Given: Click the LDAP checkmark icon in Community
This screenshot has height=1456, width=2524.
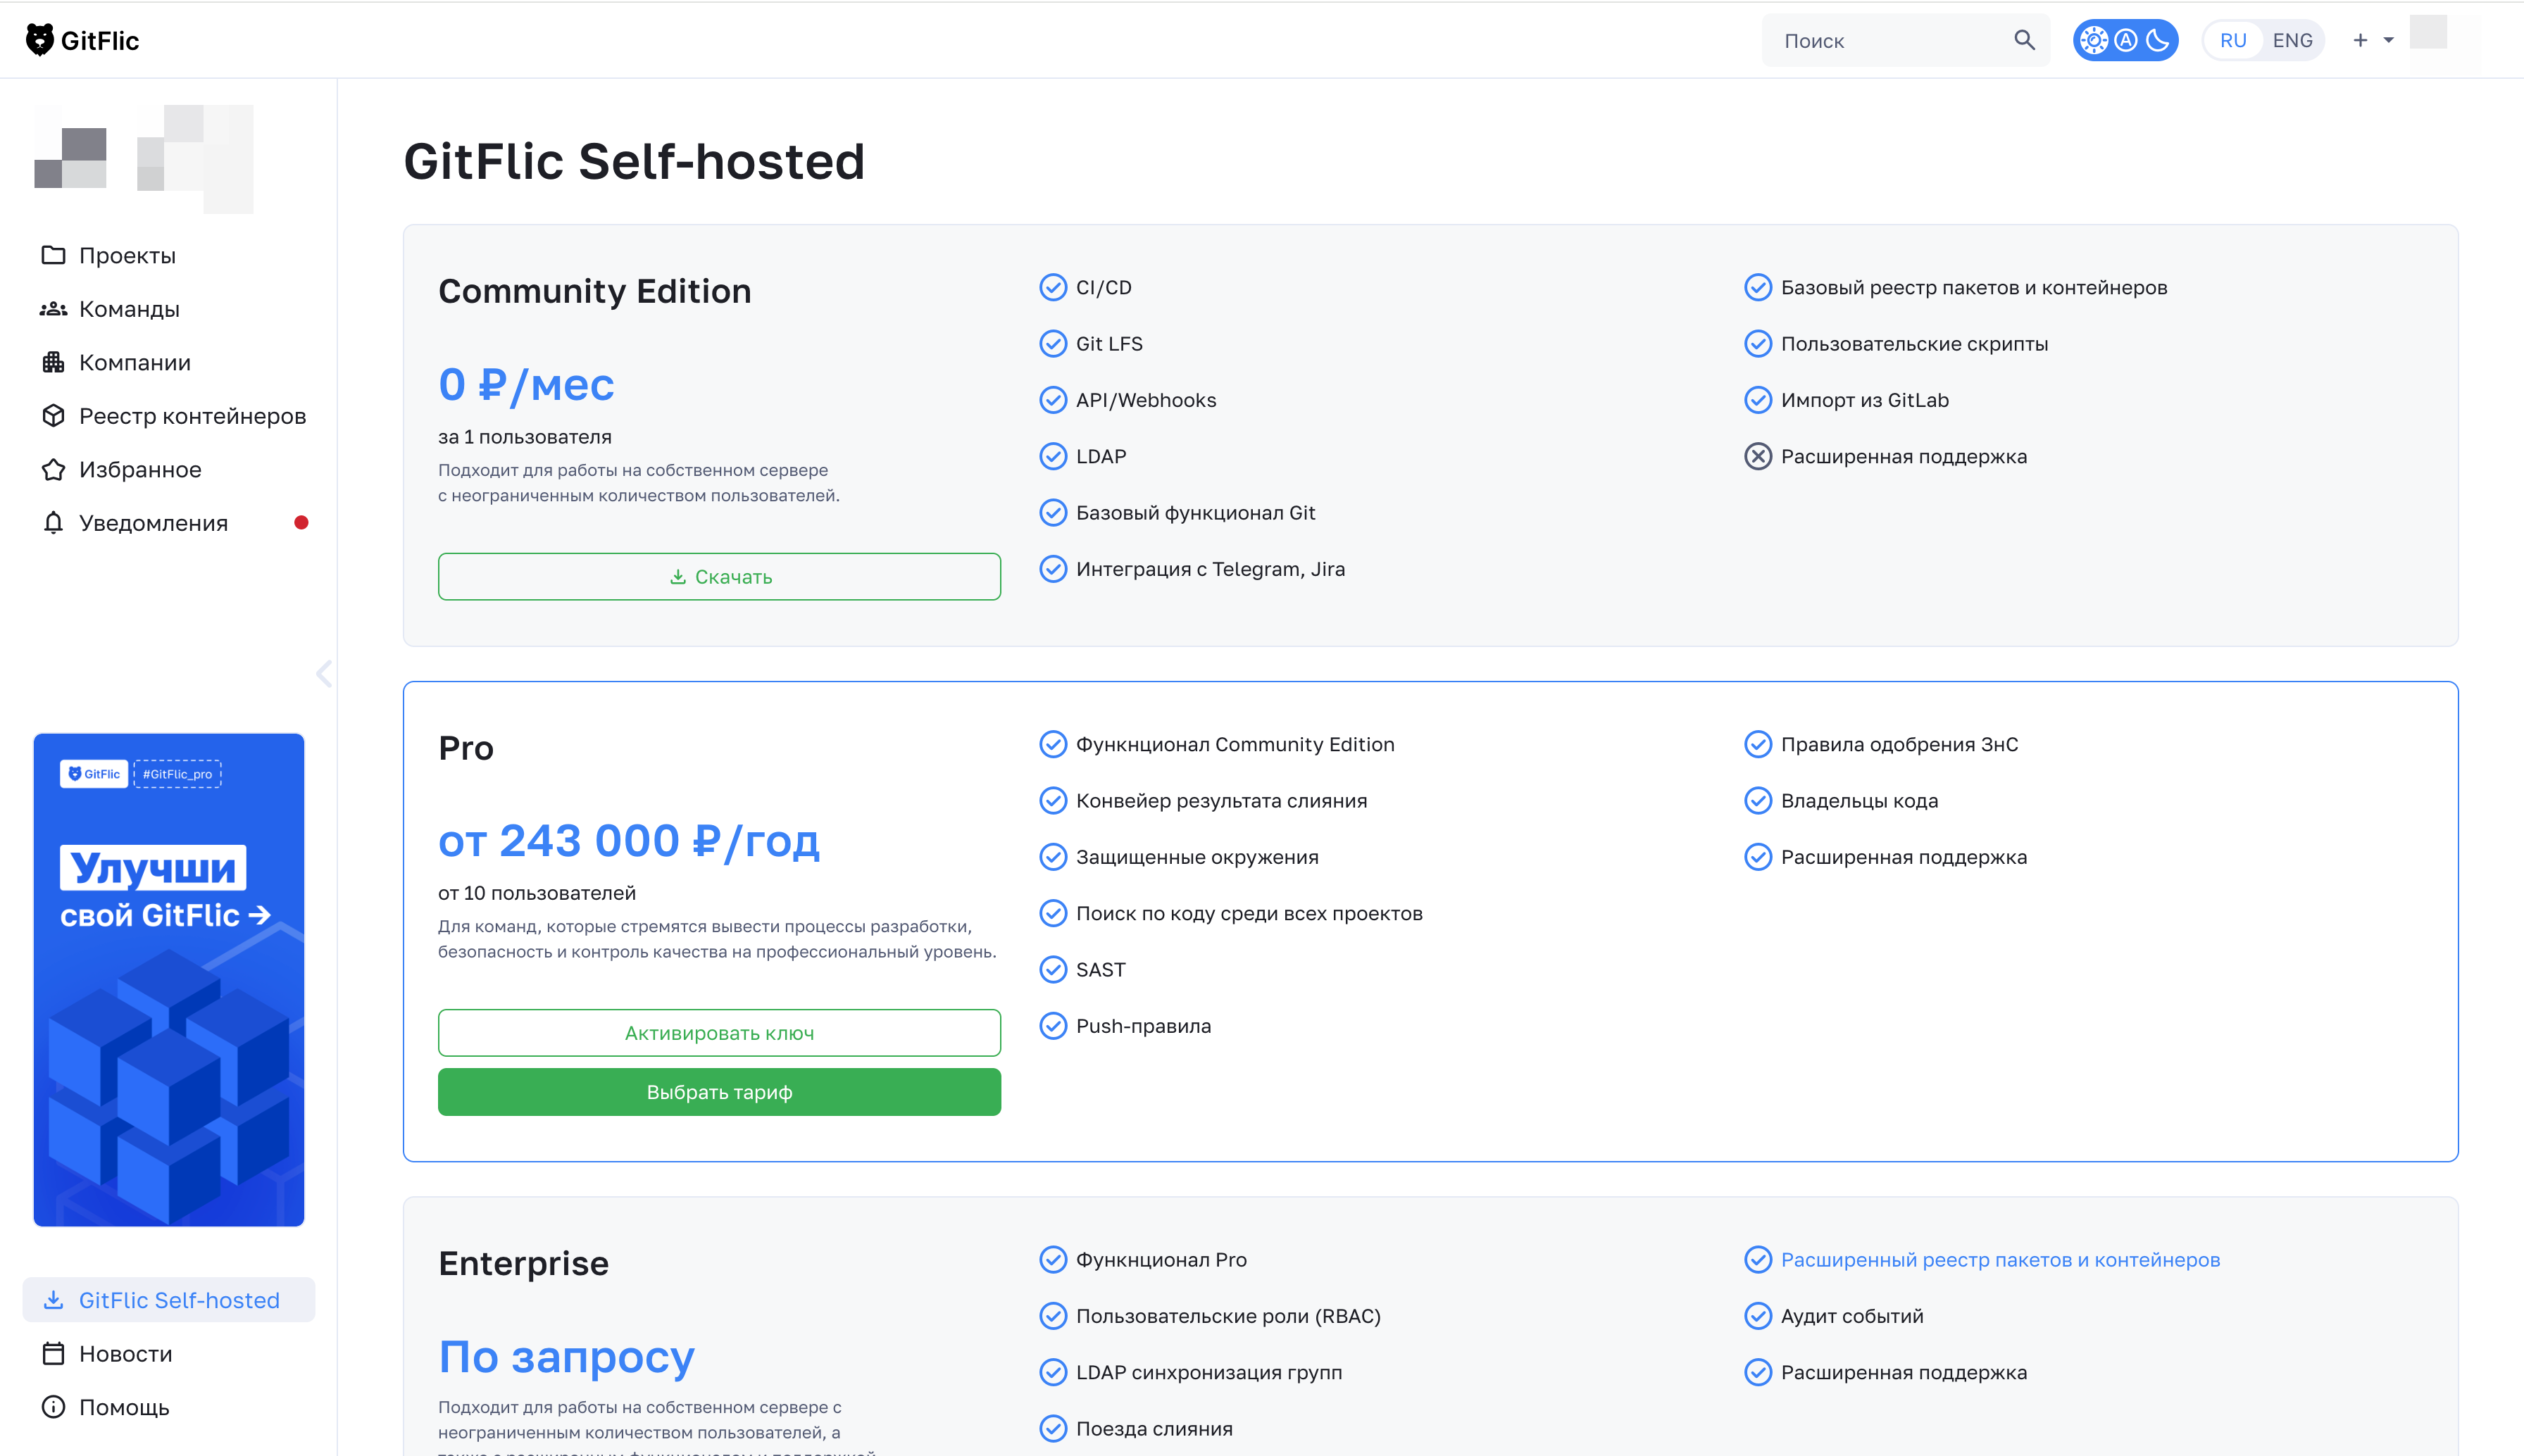Looking at the screenshot, I should coord(1053,457).
